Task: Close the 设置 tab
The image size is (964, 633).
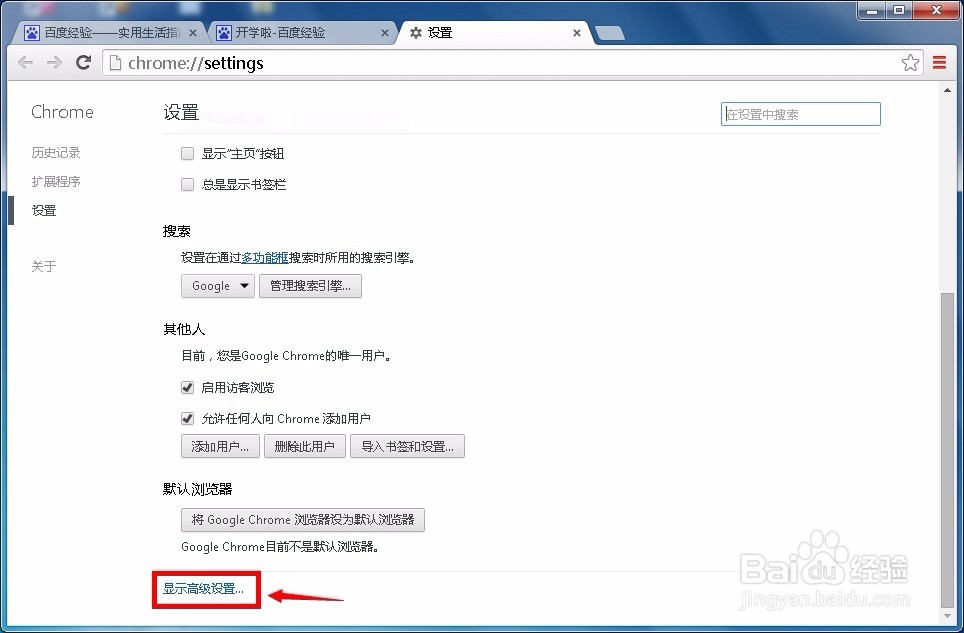Action: click(x=577, y=33)
